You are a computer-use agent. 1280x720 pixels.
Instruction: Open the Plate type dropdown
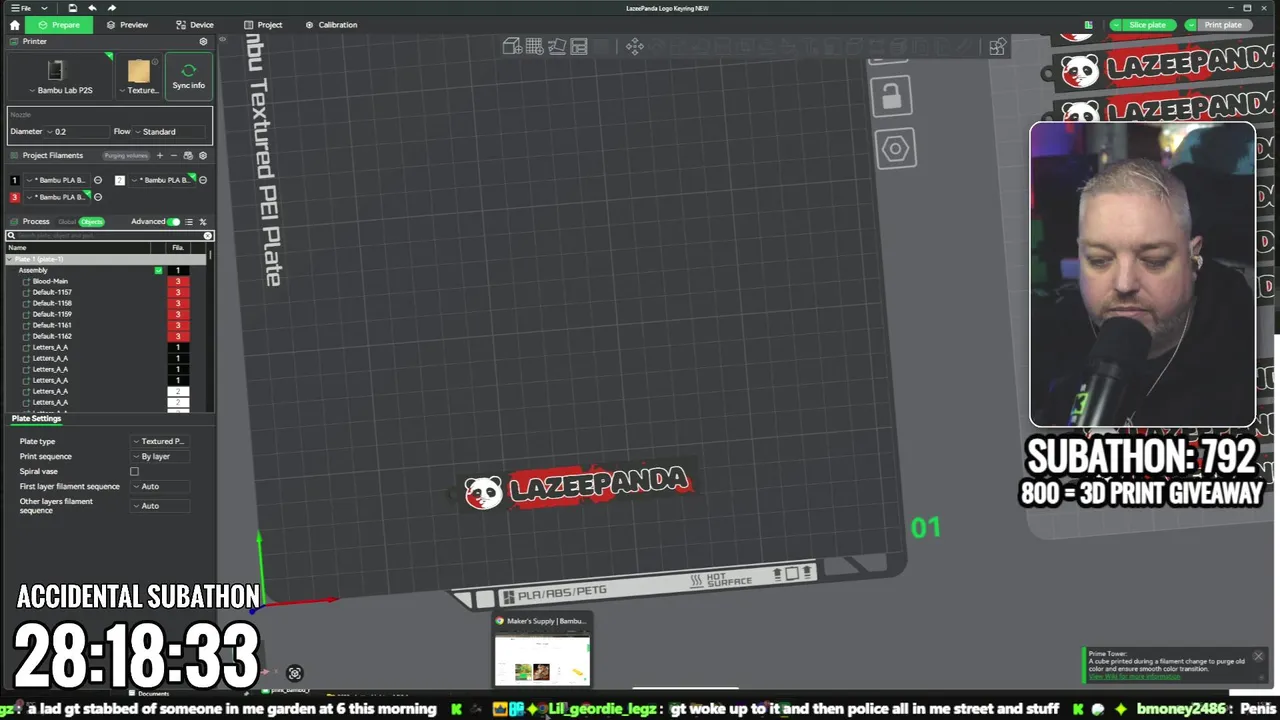[x=160, y=441]
